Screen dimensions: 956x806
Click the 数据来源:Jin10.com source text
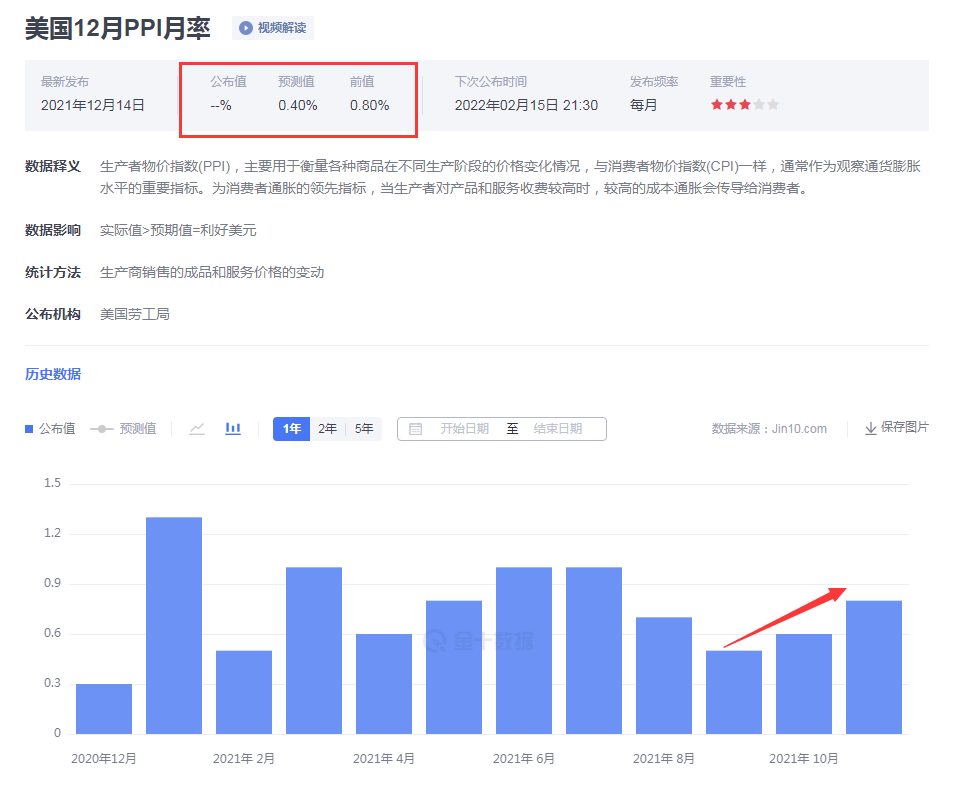pyautogui.click(x=769, y=429)
